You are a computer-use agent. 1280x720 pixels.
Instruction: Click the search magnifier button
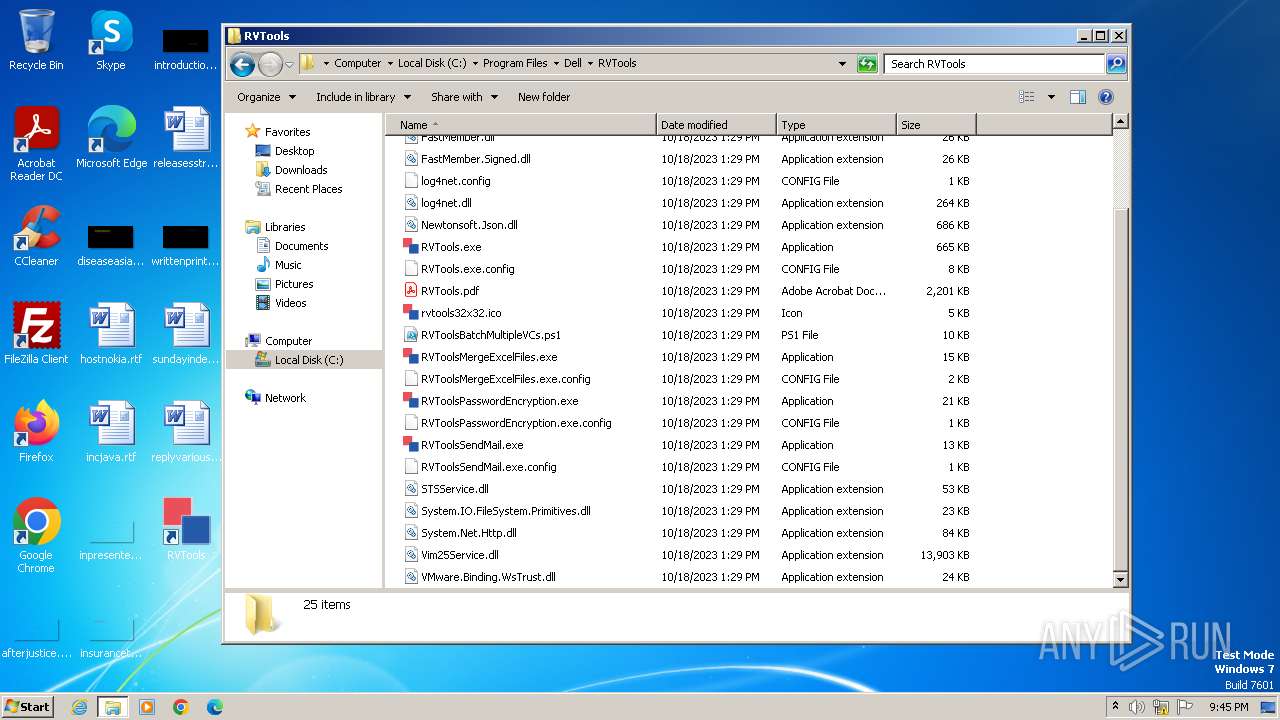click(1116, 64)
